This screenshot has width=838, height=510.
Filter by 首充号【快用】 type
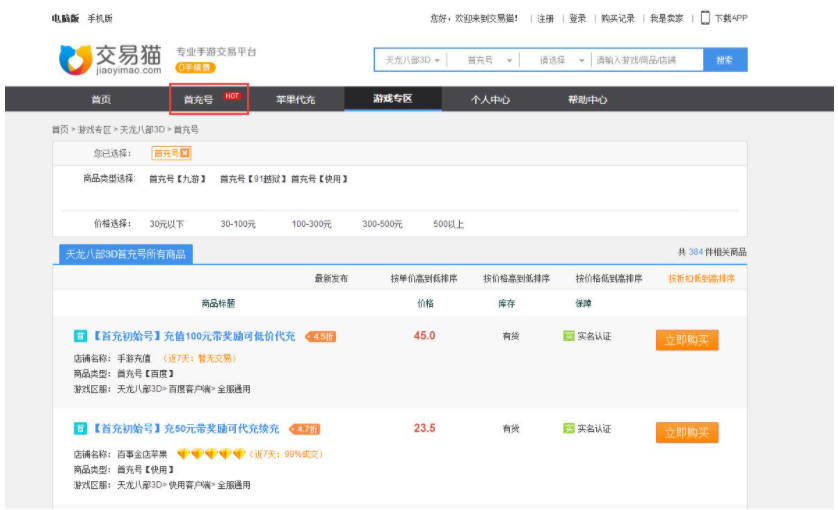click(320, 179)
